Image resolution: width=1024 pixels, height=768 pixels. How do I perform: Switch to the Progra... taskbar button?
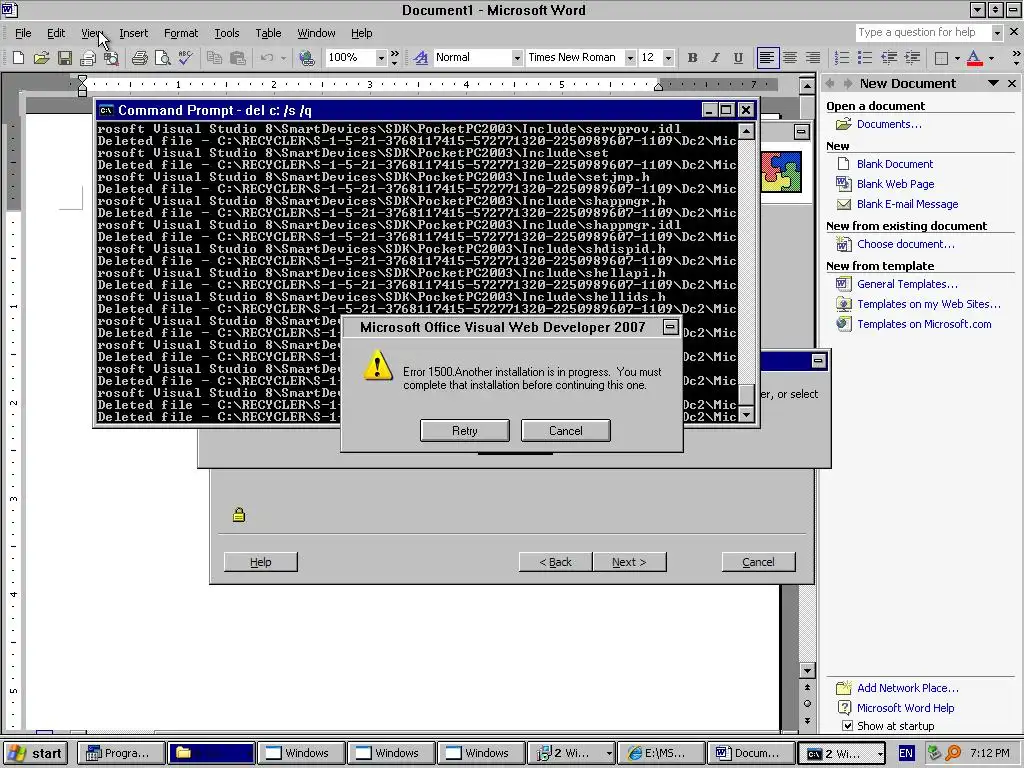point(121,753)
